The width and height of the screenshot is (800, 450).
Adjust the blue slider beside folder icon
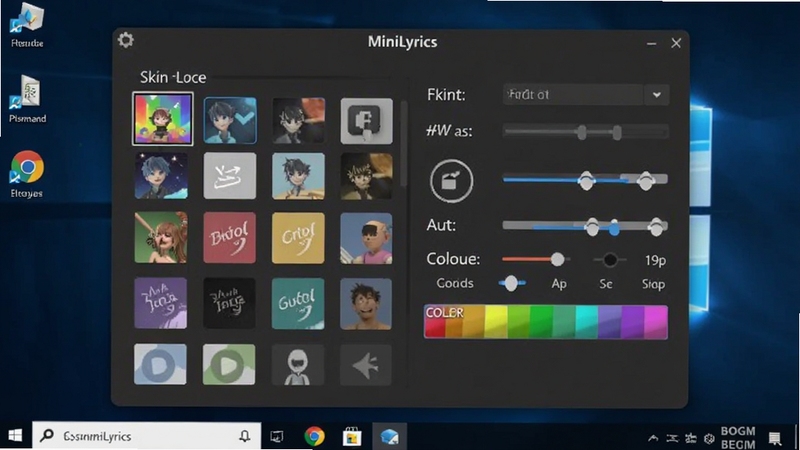[x=585, y=180]
